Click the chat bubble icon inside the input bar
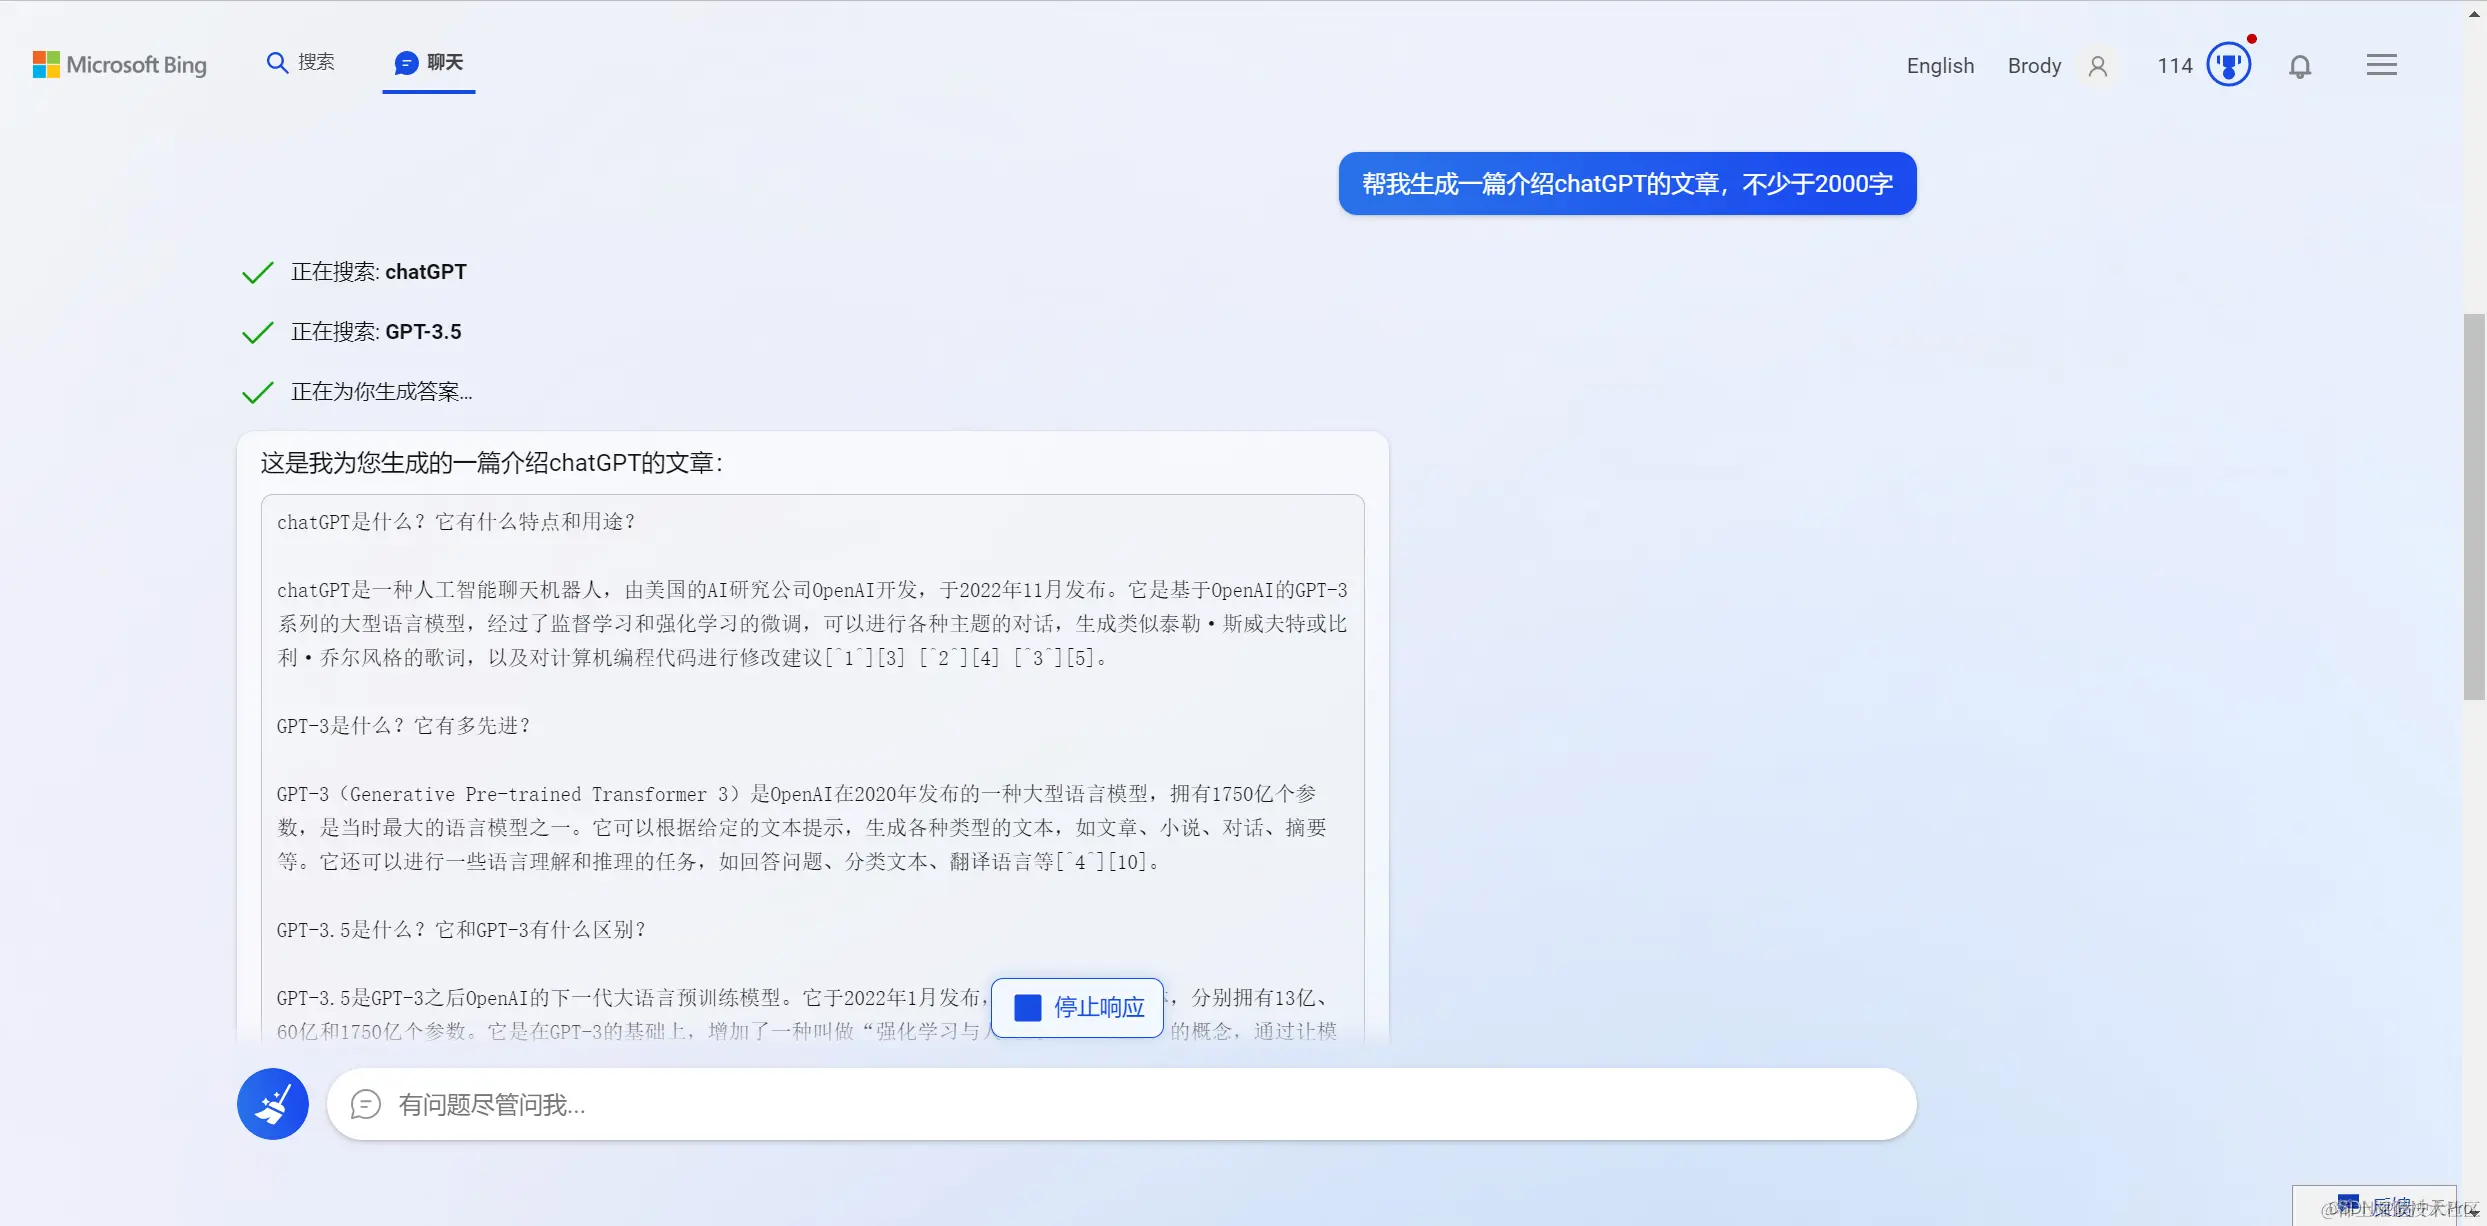 coord(365,1104)
